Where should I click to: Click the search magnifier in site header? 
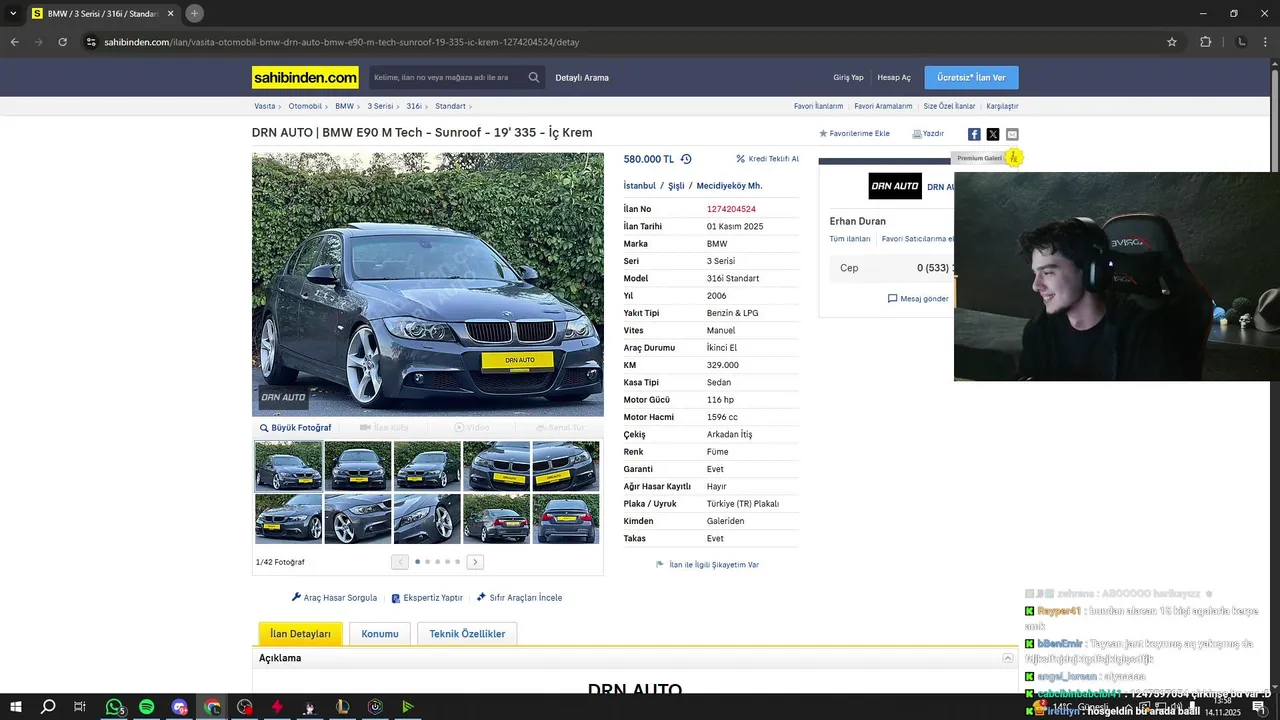534,77
